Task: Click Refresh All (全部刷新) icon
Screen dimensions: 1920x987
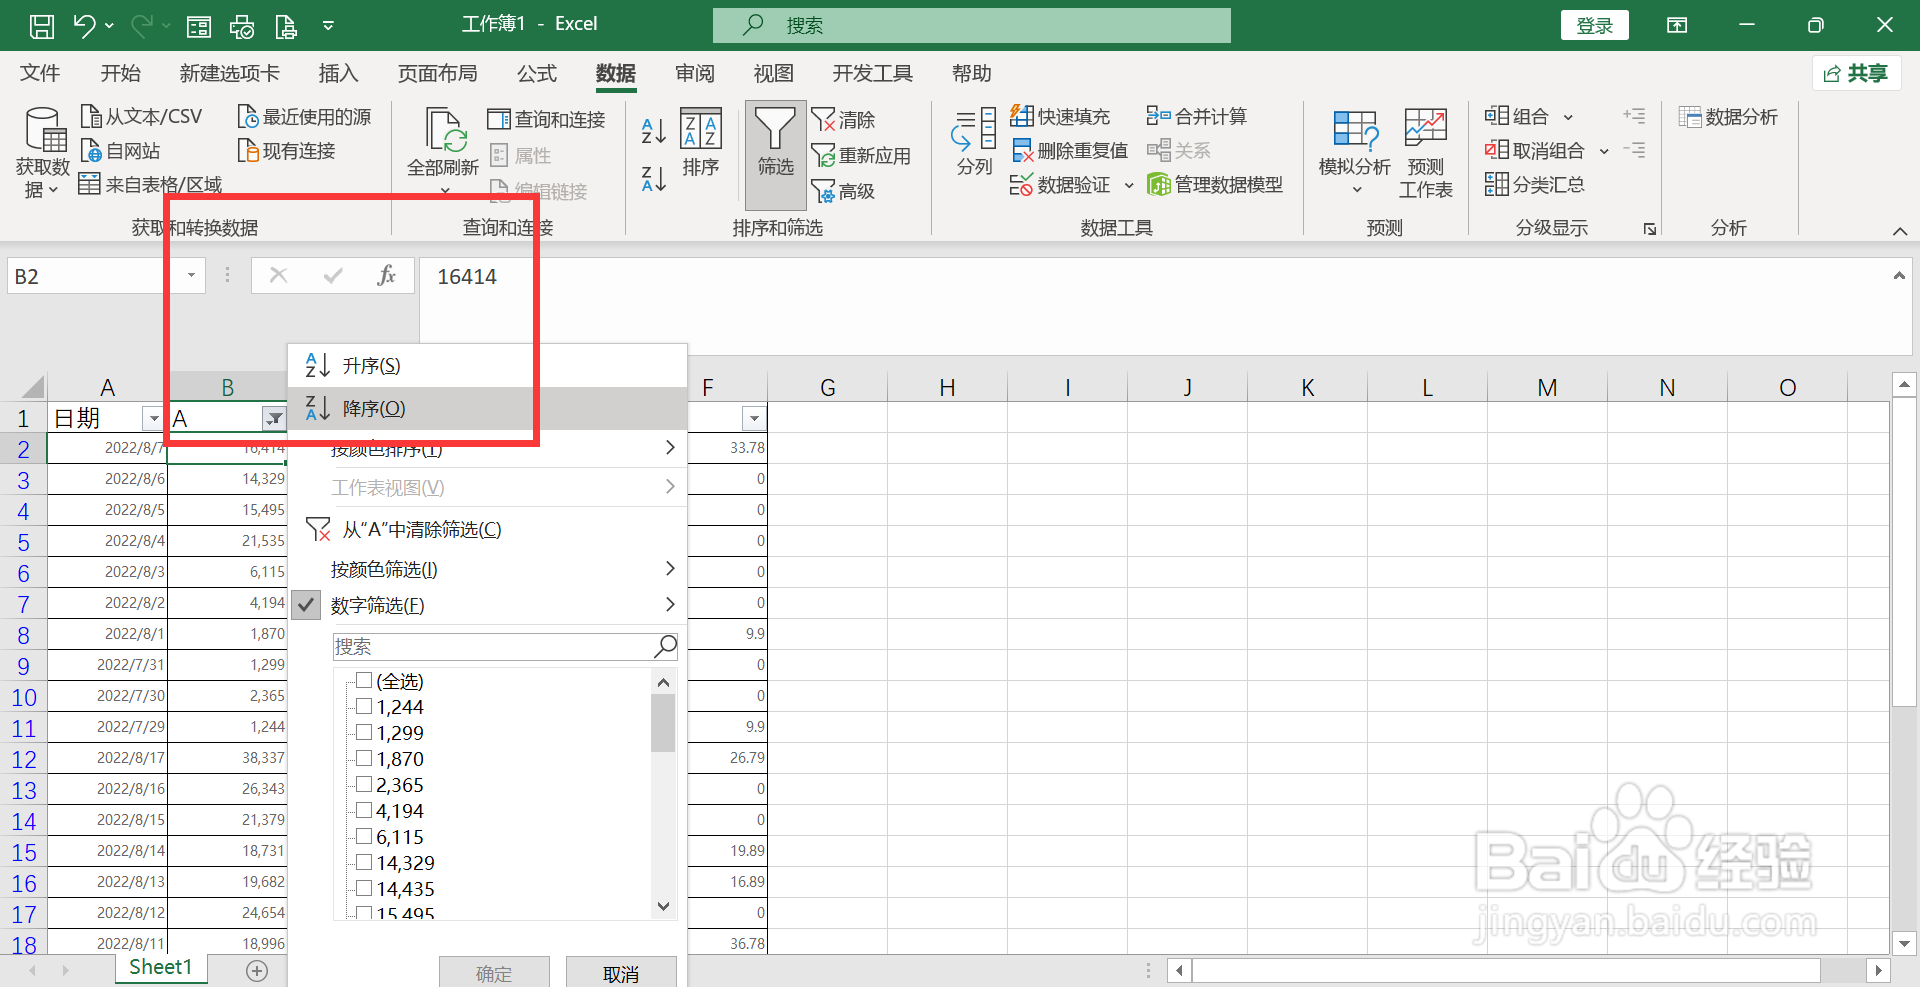Action: click(443, 130)
